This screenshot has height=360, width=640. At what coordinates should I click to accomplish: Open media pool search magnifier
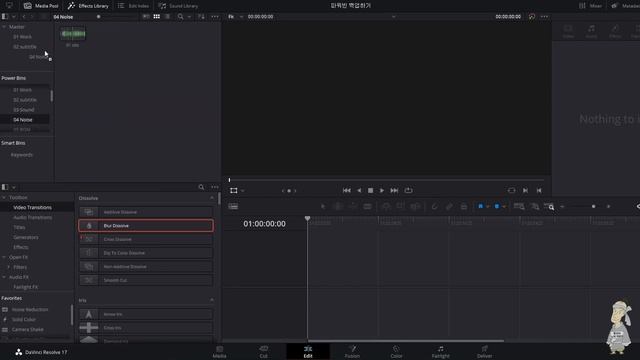(x=180, y=17)
